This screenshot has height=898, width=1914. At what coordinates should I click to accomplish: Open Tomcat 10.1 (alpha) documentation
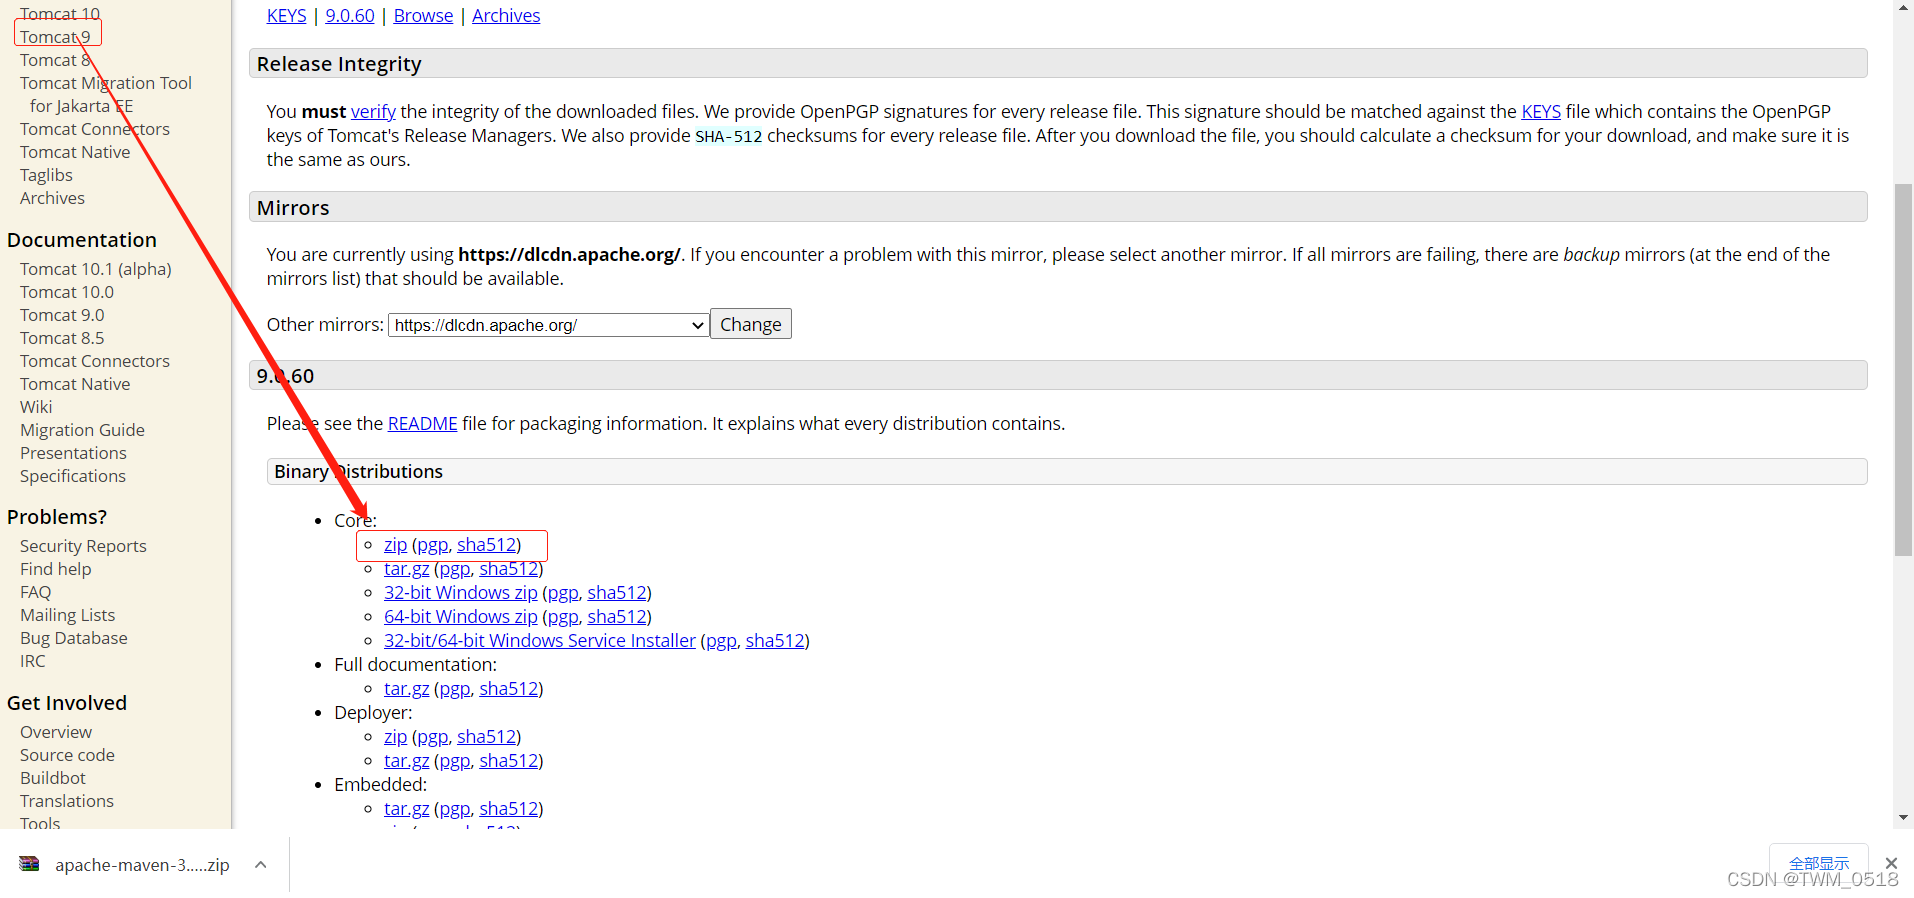(x=95, y=269)
